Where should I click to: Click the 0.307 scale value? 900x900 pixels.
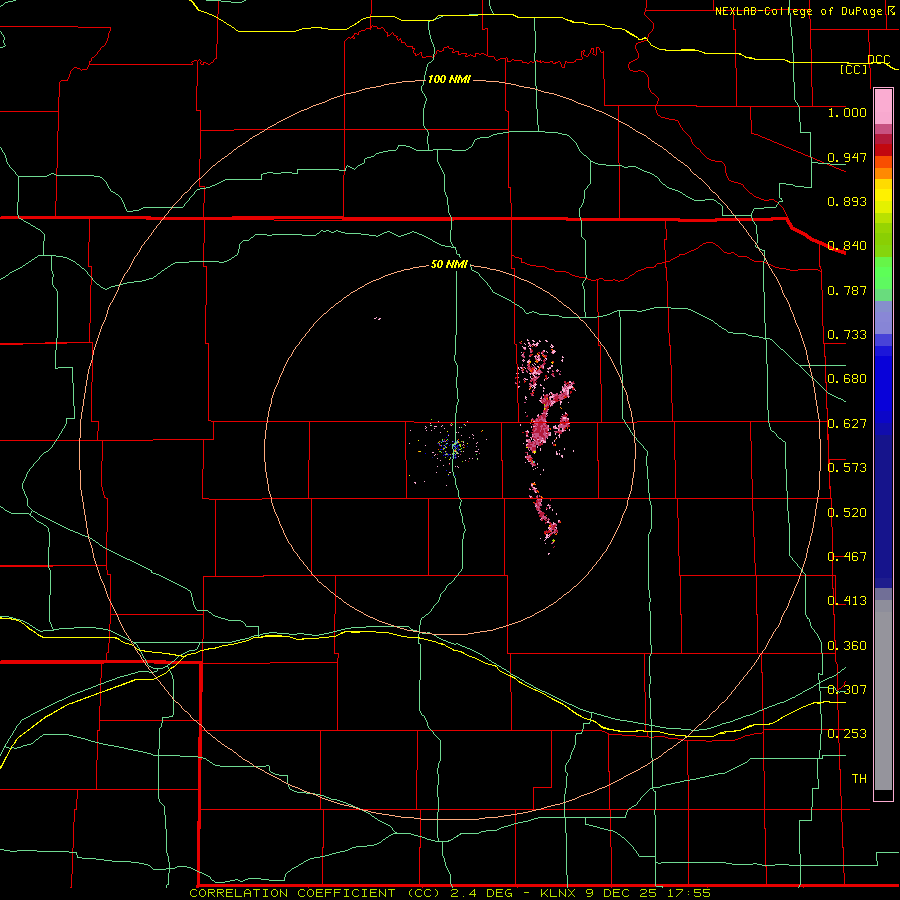point(847,690)
